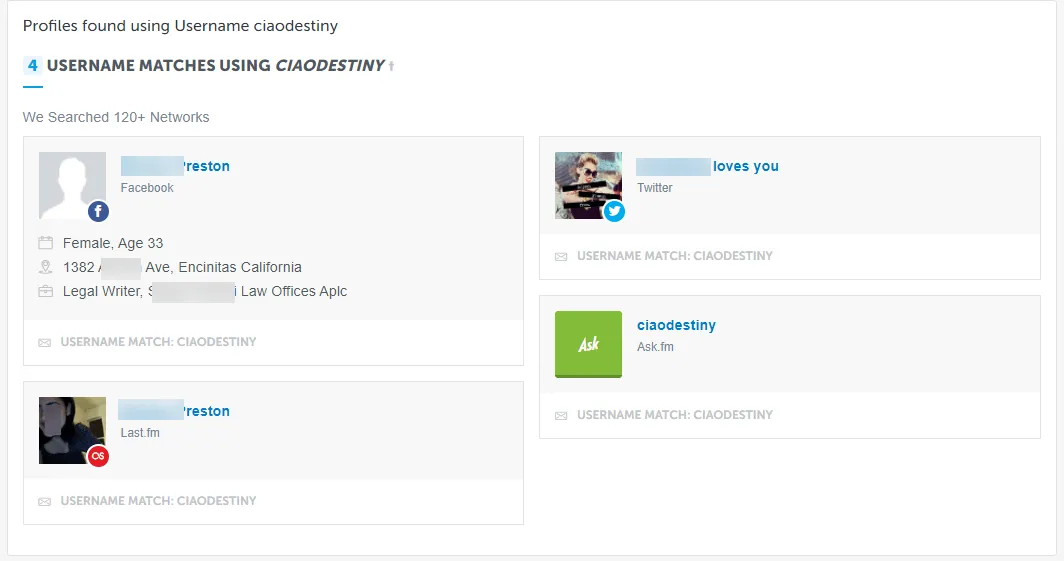The image size is (1064, 561).
Task: Click the briefcase icon beside Legal Writer
Action: click(45, 291)
